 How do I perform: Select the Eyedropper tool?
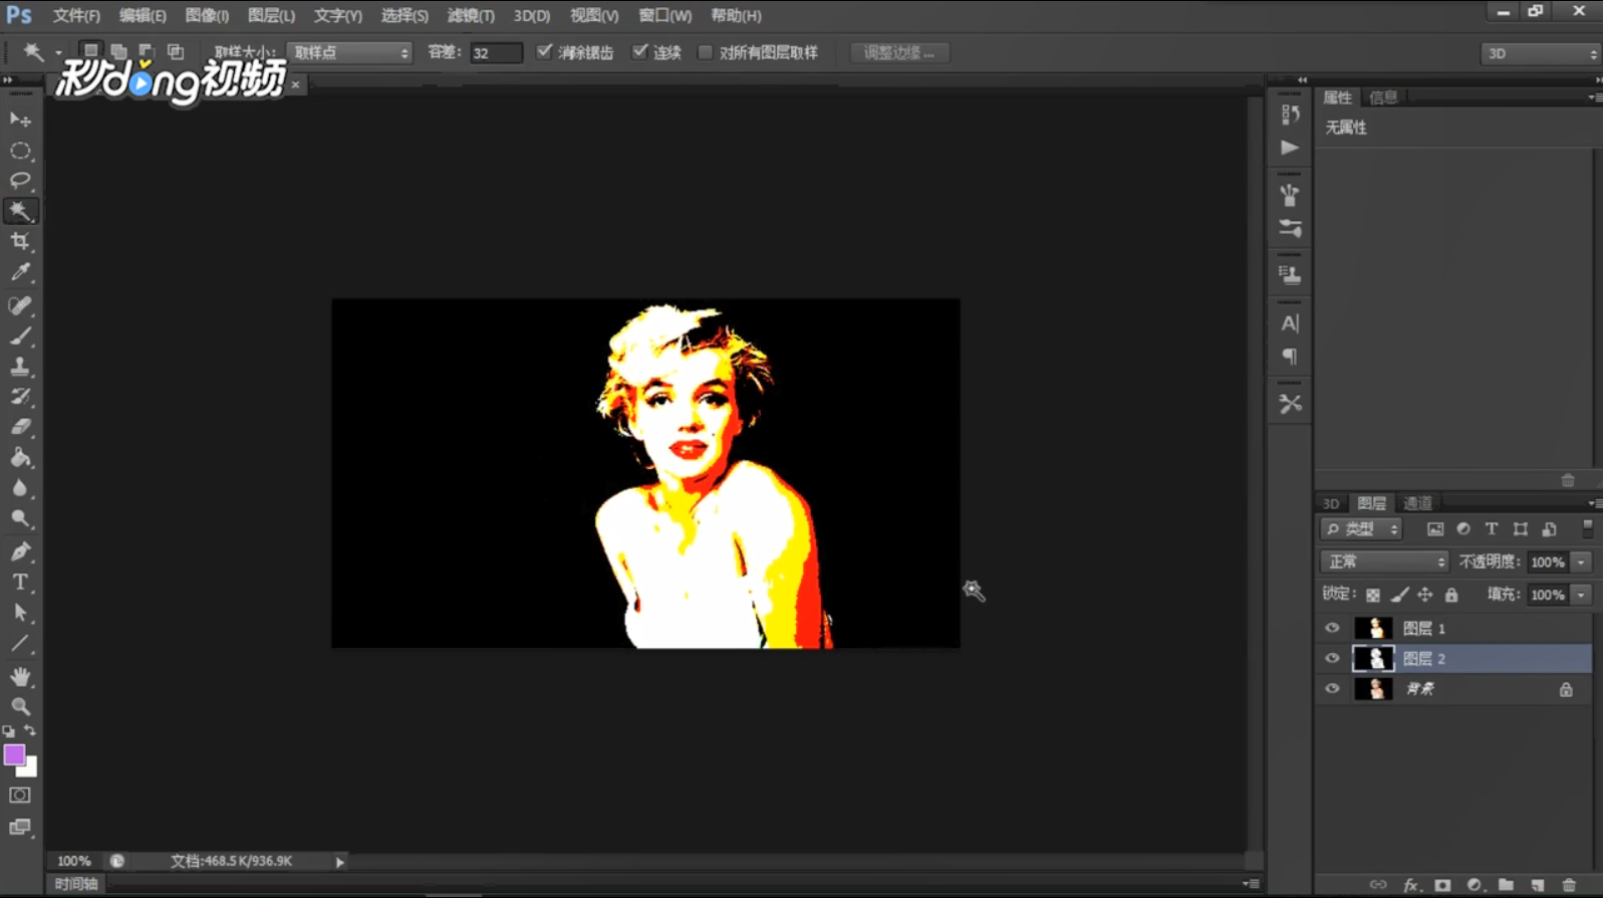[20, 272]
